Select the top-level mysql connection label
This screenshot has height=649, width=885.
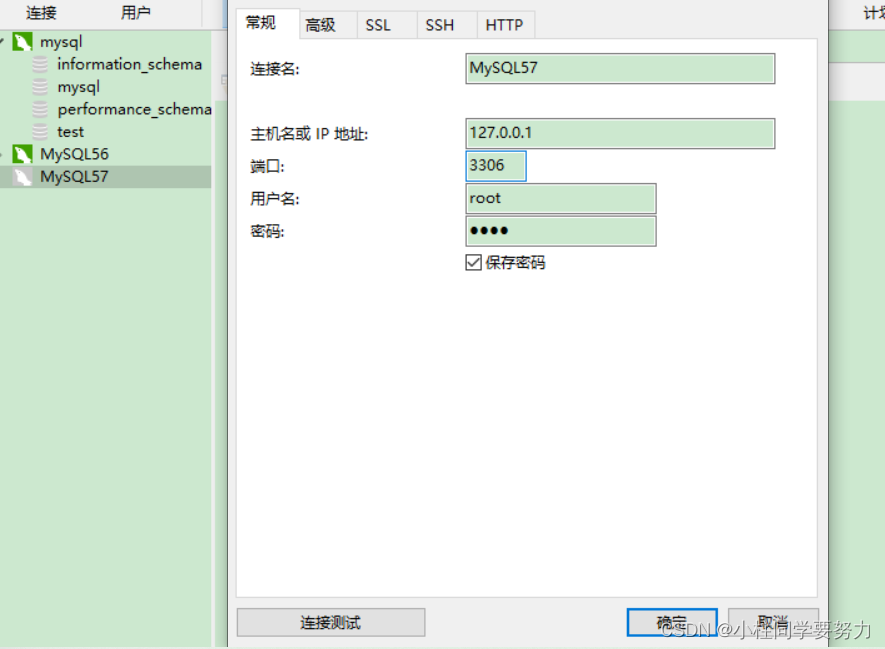61,42
